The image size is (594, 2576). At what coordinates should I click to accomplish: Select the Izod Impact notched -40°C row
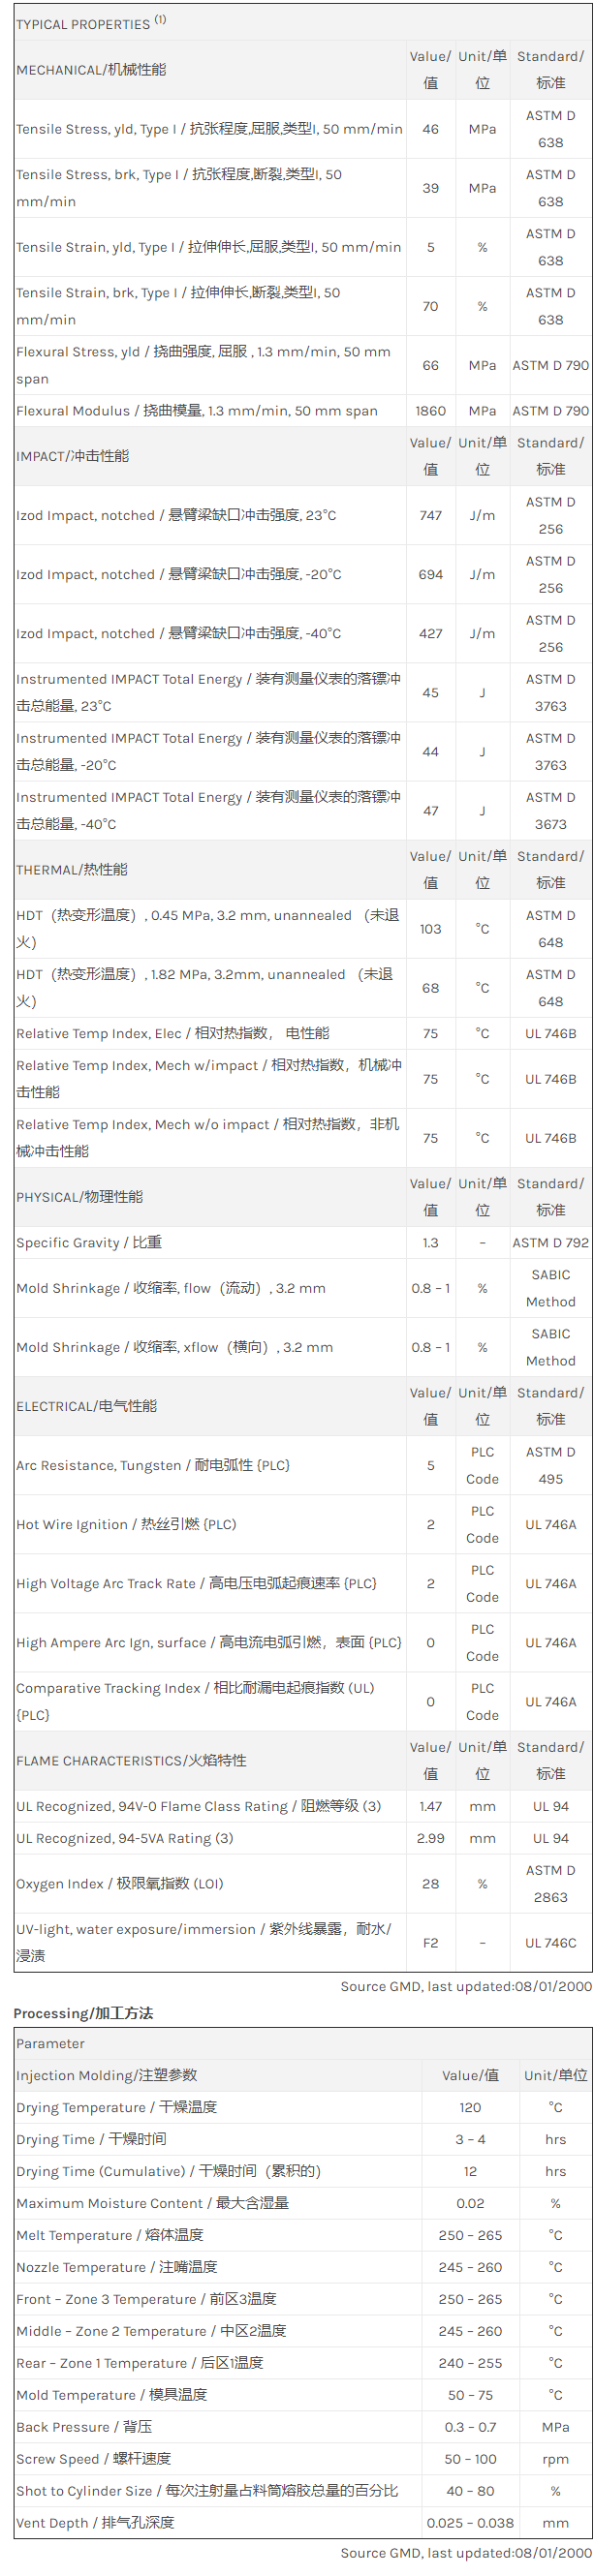click(177, 634)
